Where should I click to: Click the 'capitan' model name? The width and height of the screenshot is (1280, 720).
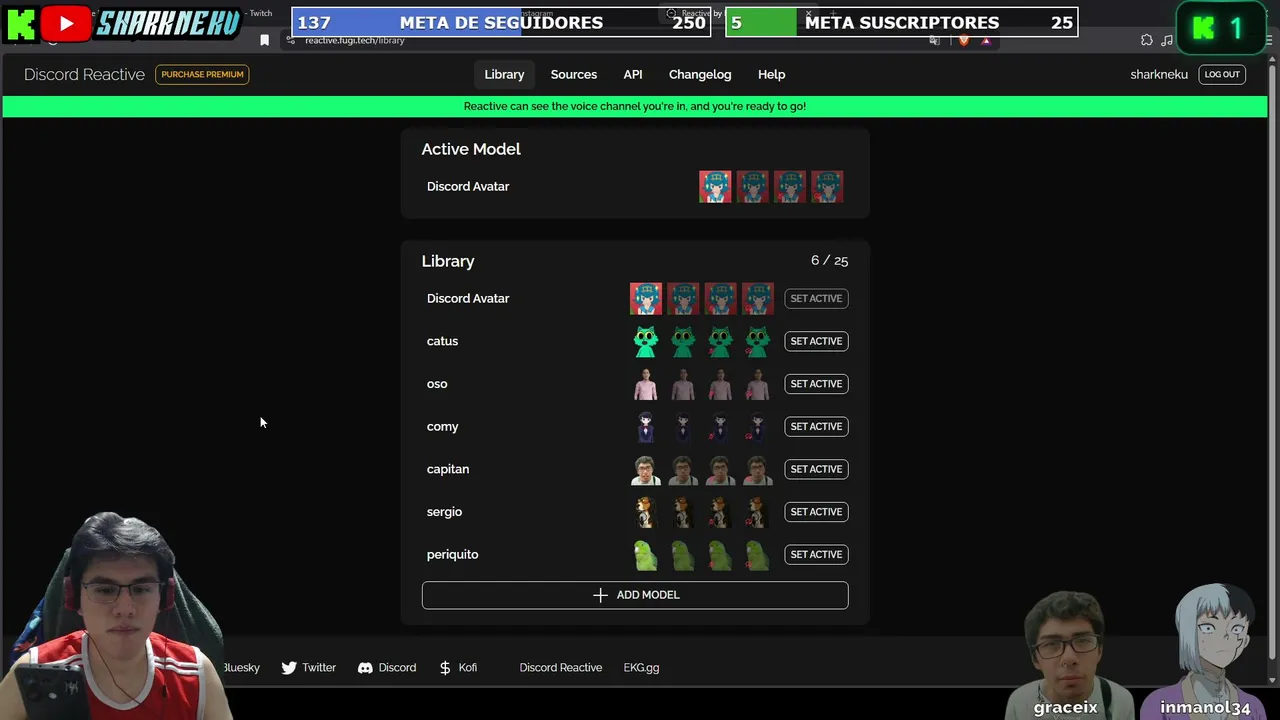[448, 469]
